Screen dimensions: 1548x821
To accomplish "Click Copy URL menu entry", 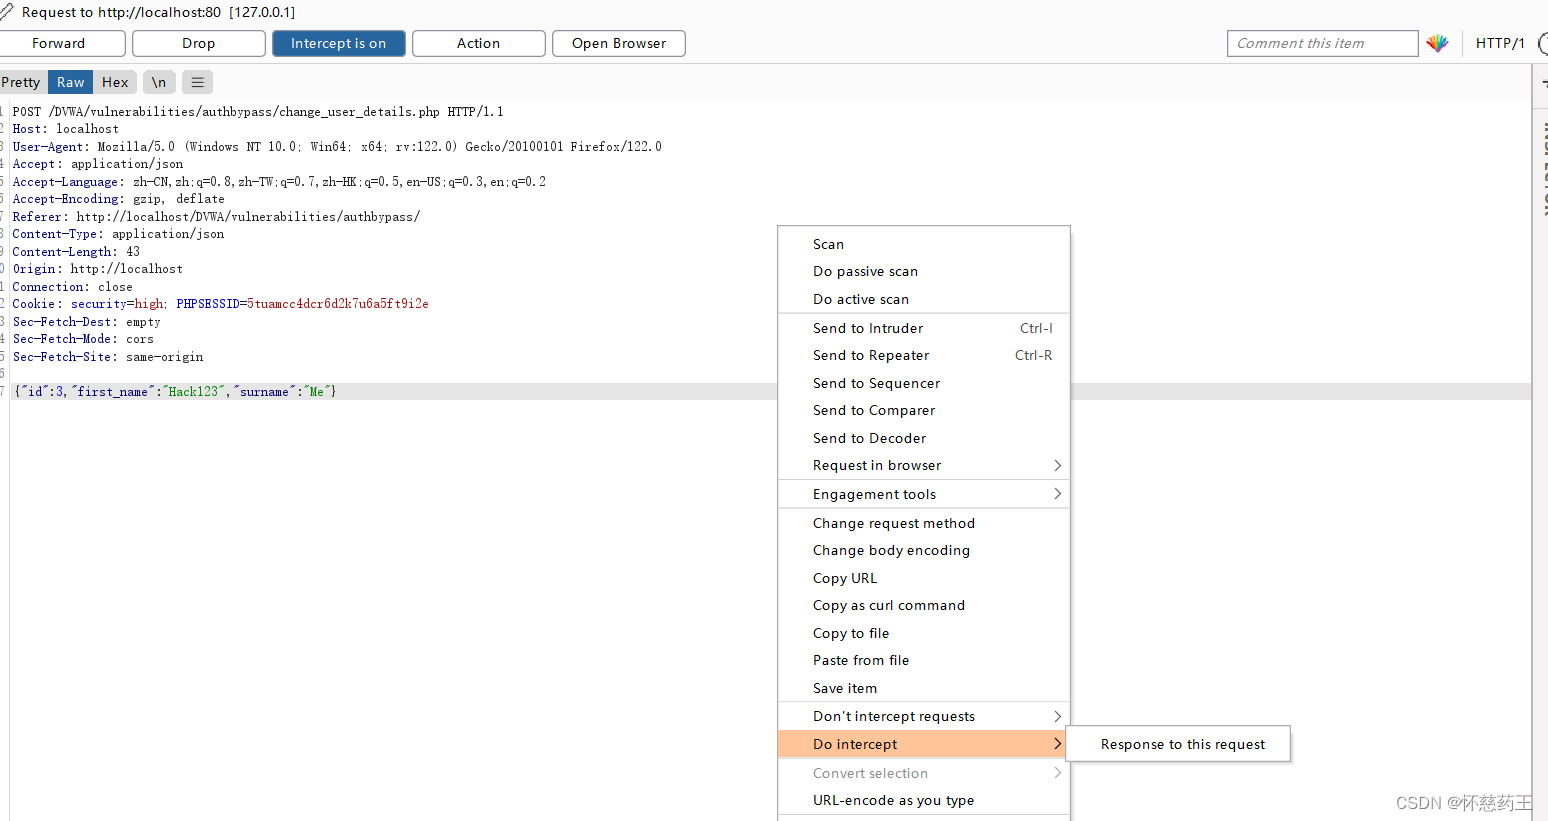I will click(x=924, y=578).
